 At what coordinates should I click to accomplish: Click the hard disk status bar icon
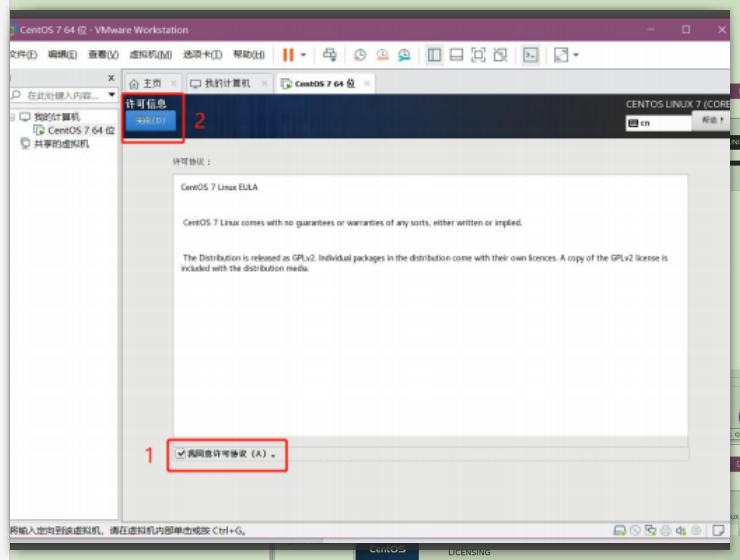(x=620, y=531)
